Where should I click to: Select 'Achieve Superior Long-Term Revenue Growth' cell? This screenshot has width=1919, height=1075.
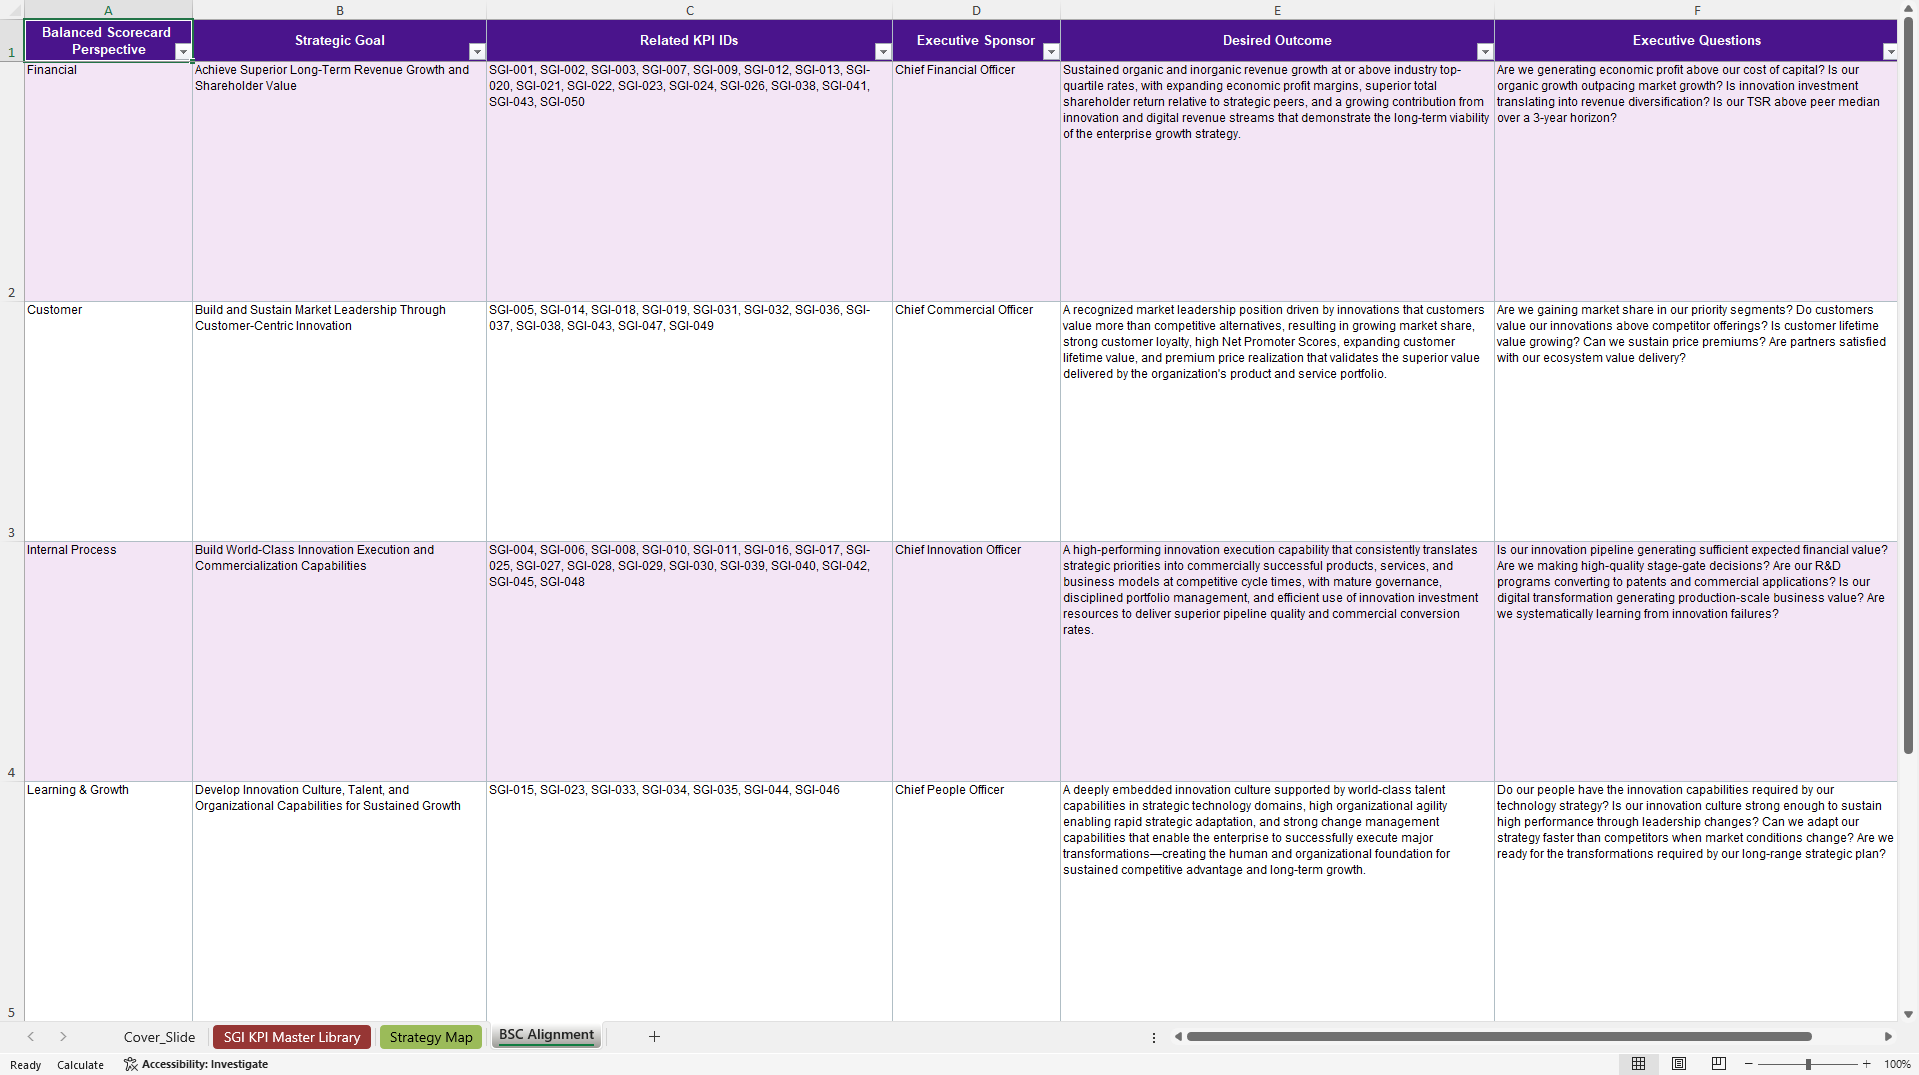point(339,182)
